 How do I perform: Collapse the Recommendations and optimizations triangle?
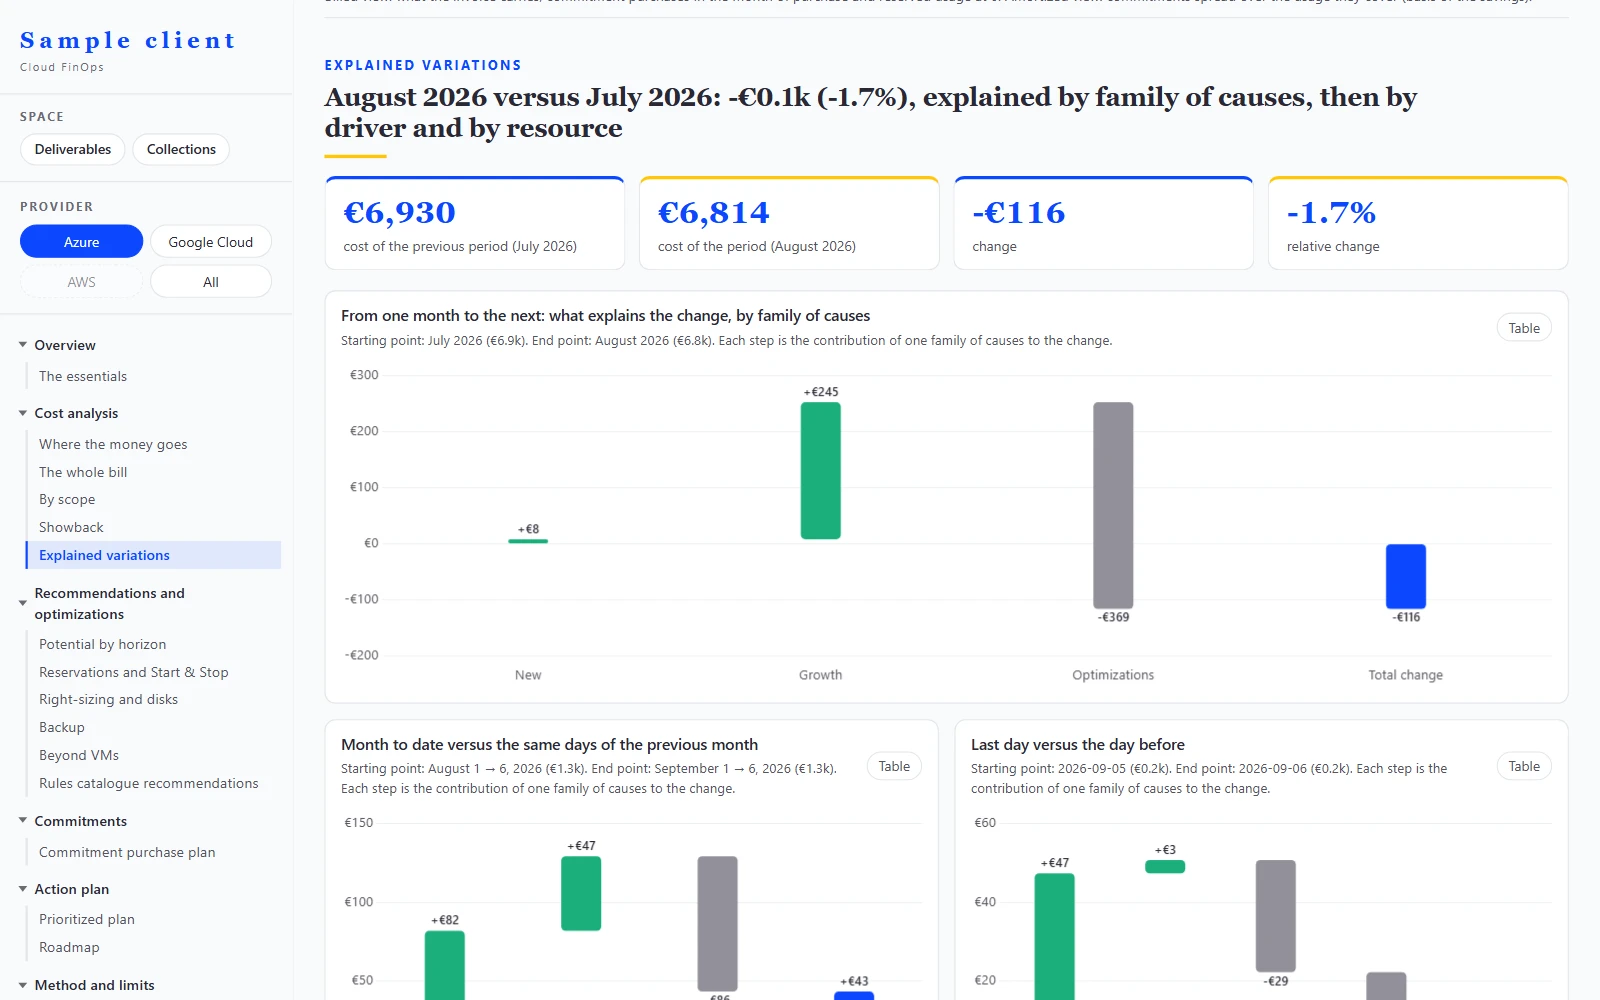point(23,603)
